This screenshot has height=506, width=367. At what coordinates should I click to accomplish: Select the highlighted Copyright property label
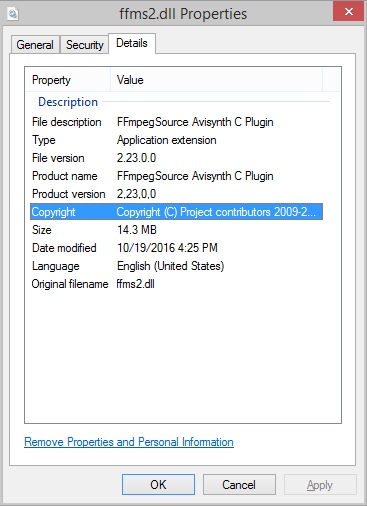53,212
